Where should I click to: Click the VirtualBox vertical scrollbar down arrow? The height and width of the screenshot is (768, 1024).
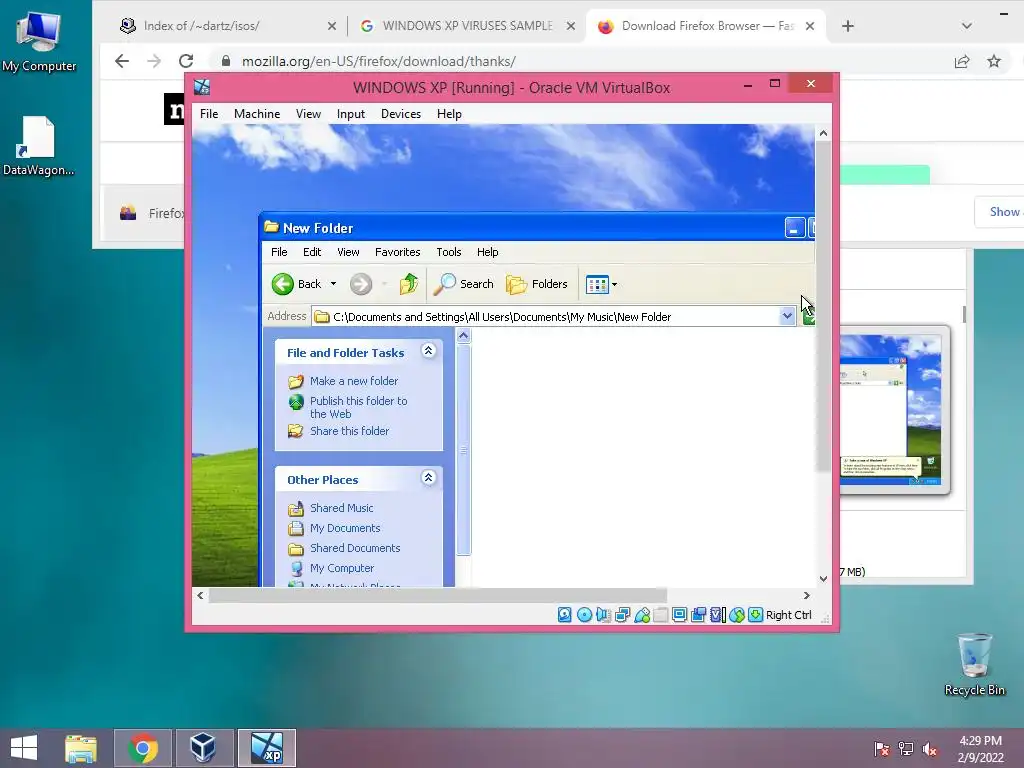tap(824, 579)
